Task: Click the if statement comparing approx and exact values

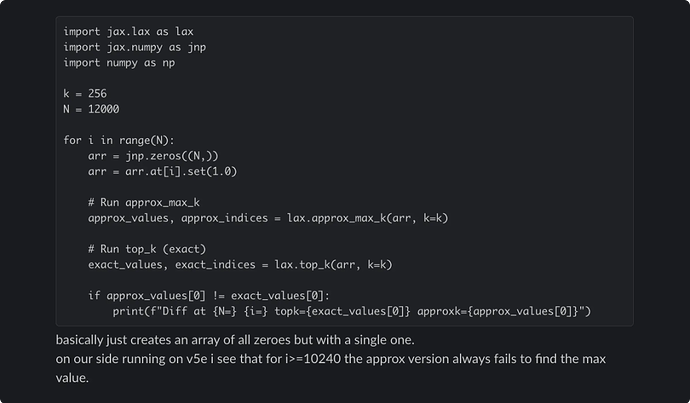Action: tap(208, 295)
